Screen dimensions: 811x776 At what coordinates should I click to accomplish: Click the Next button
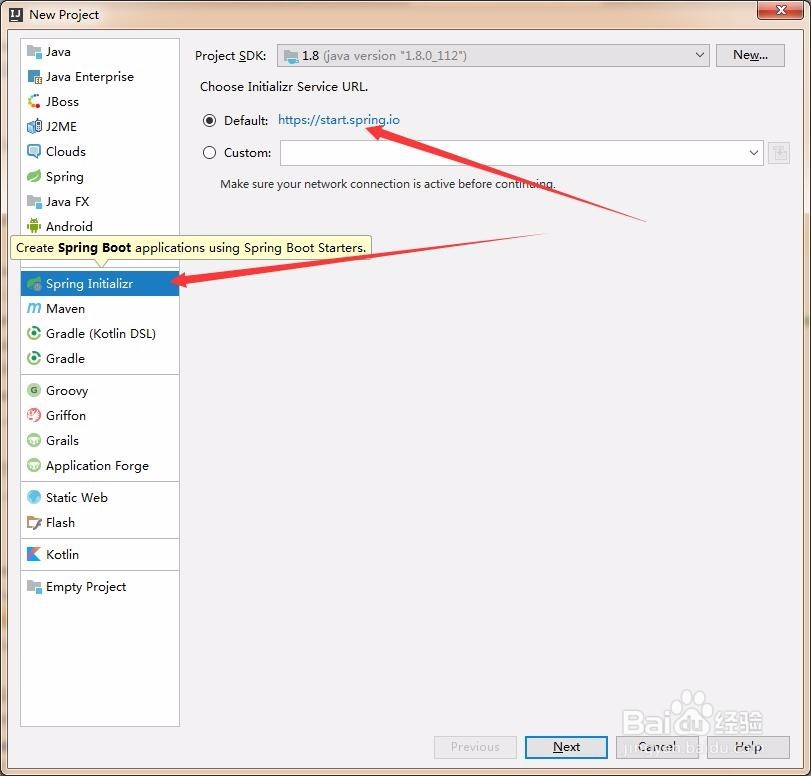coord(566,747)
